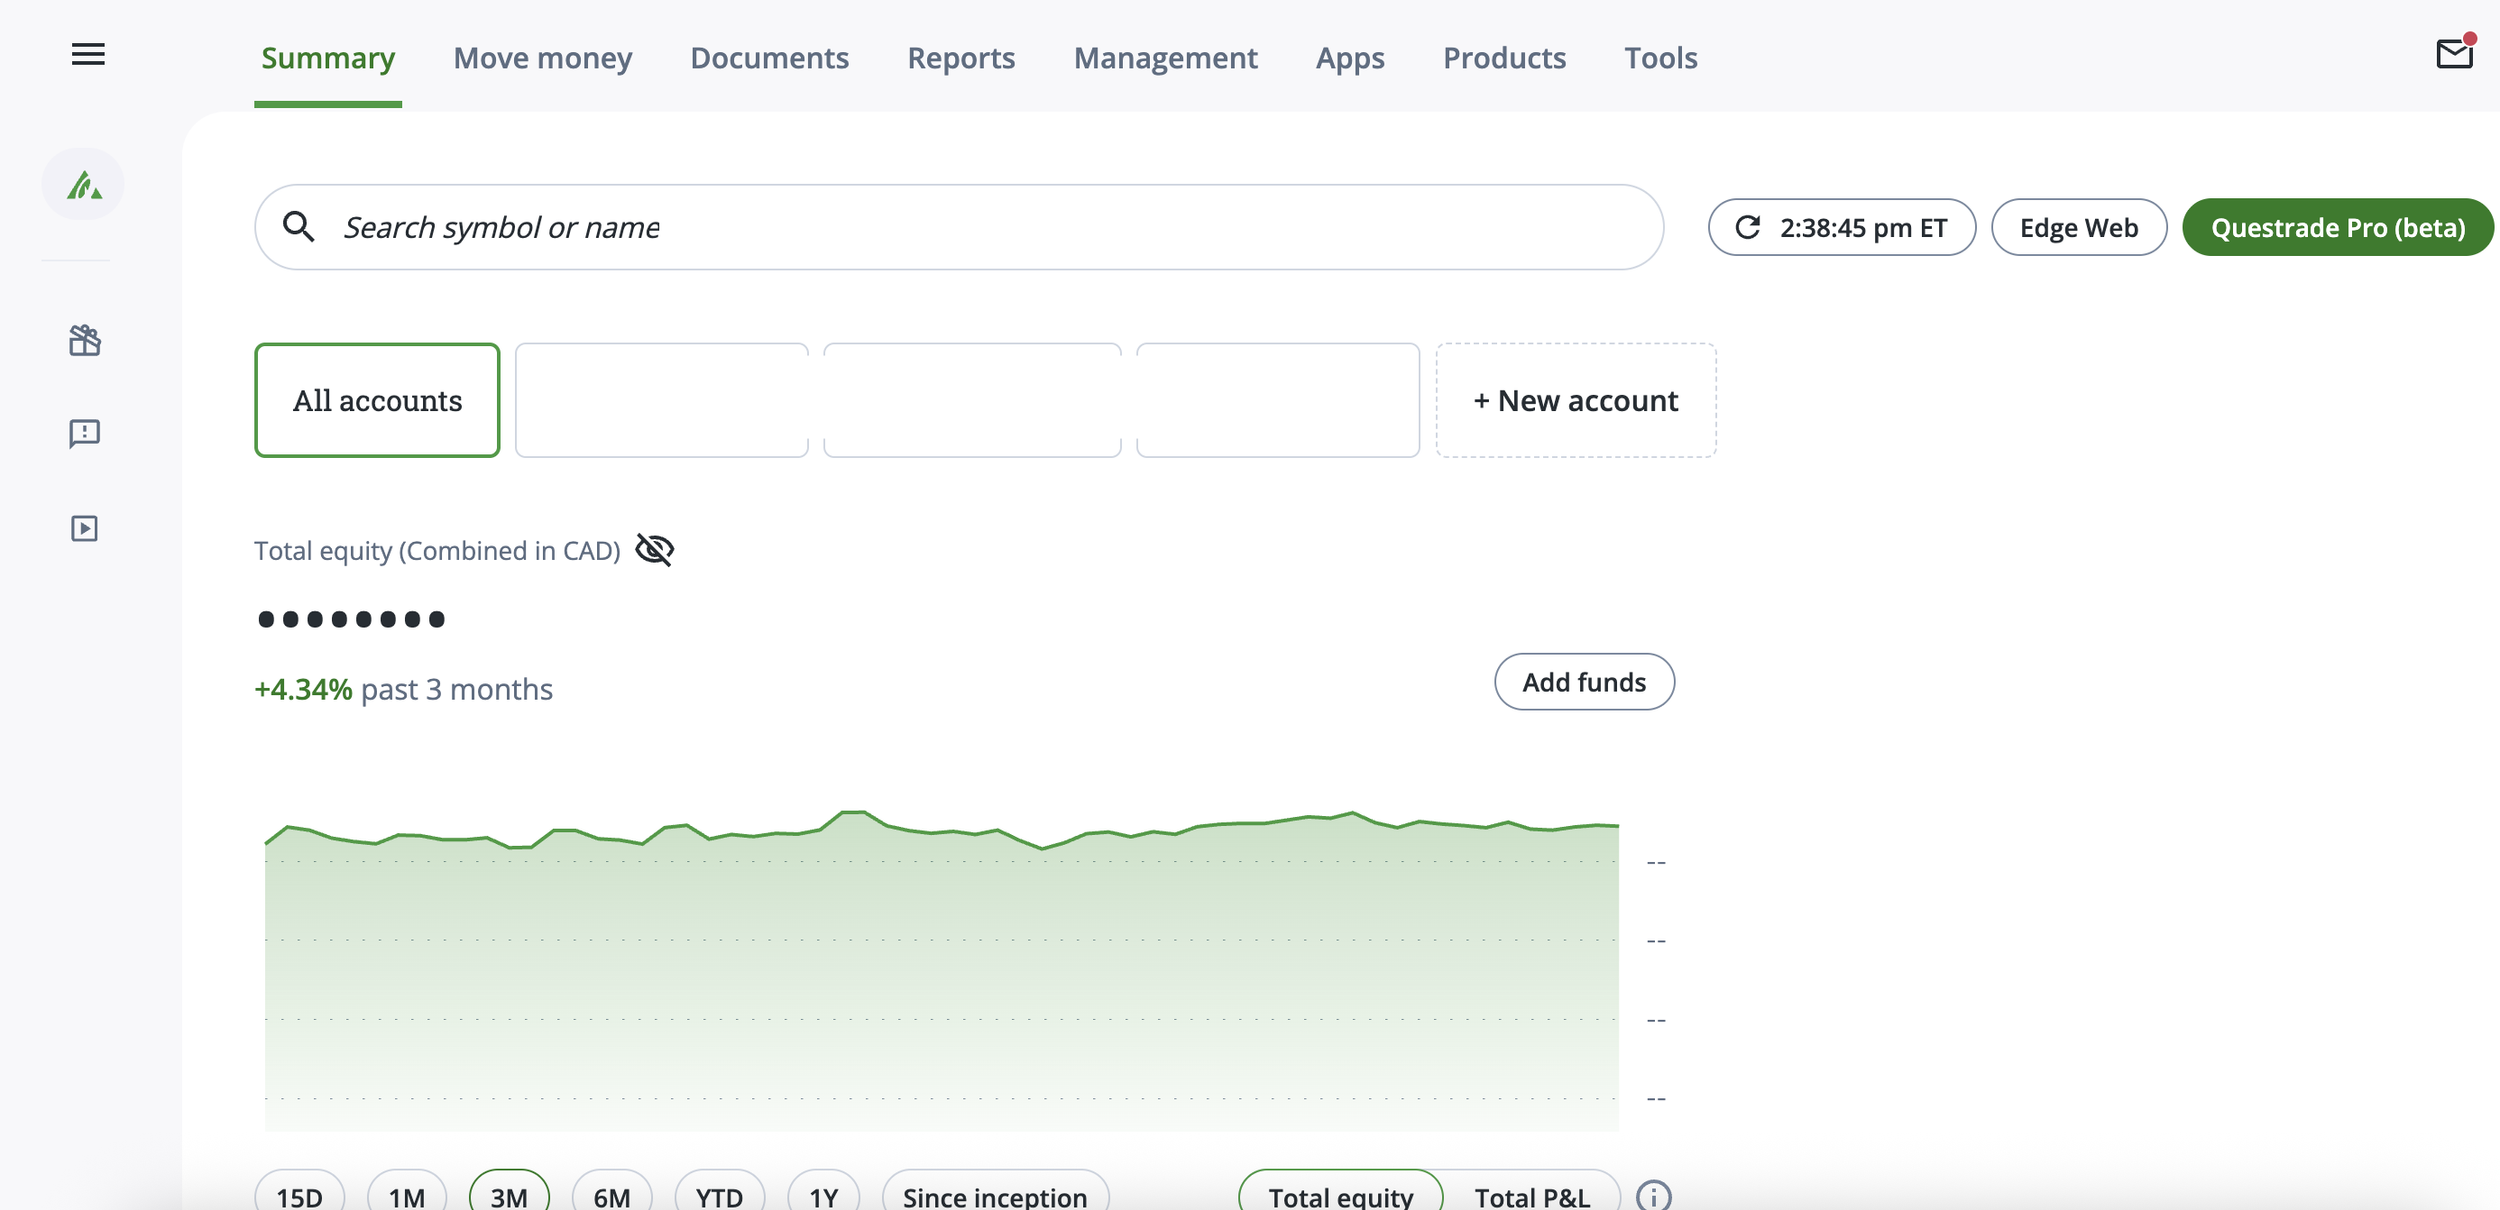The height and width of the screenshot is (1210, 2500).
Task: Open the Documents tab
Action: (x=770, y=58)
